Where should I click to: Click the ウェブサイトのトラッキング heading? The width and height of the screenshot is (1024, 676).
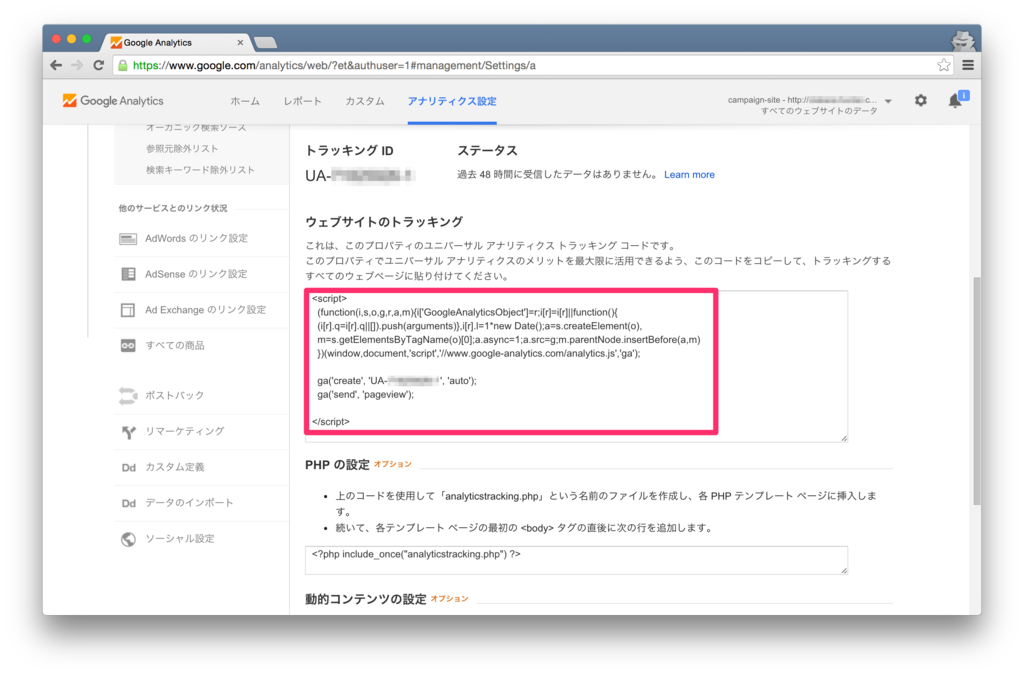(x=384, y=222)
